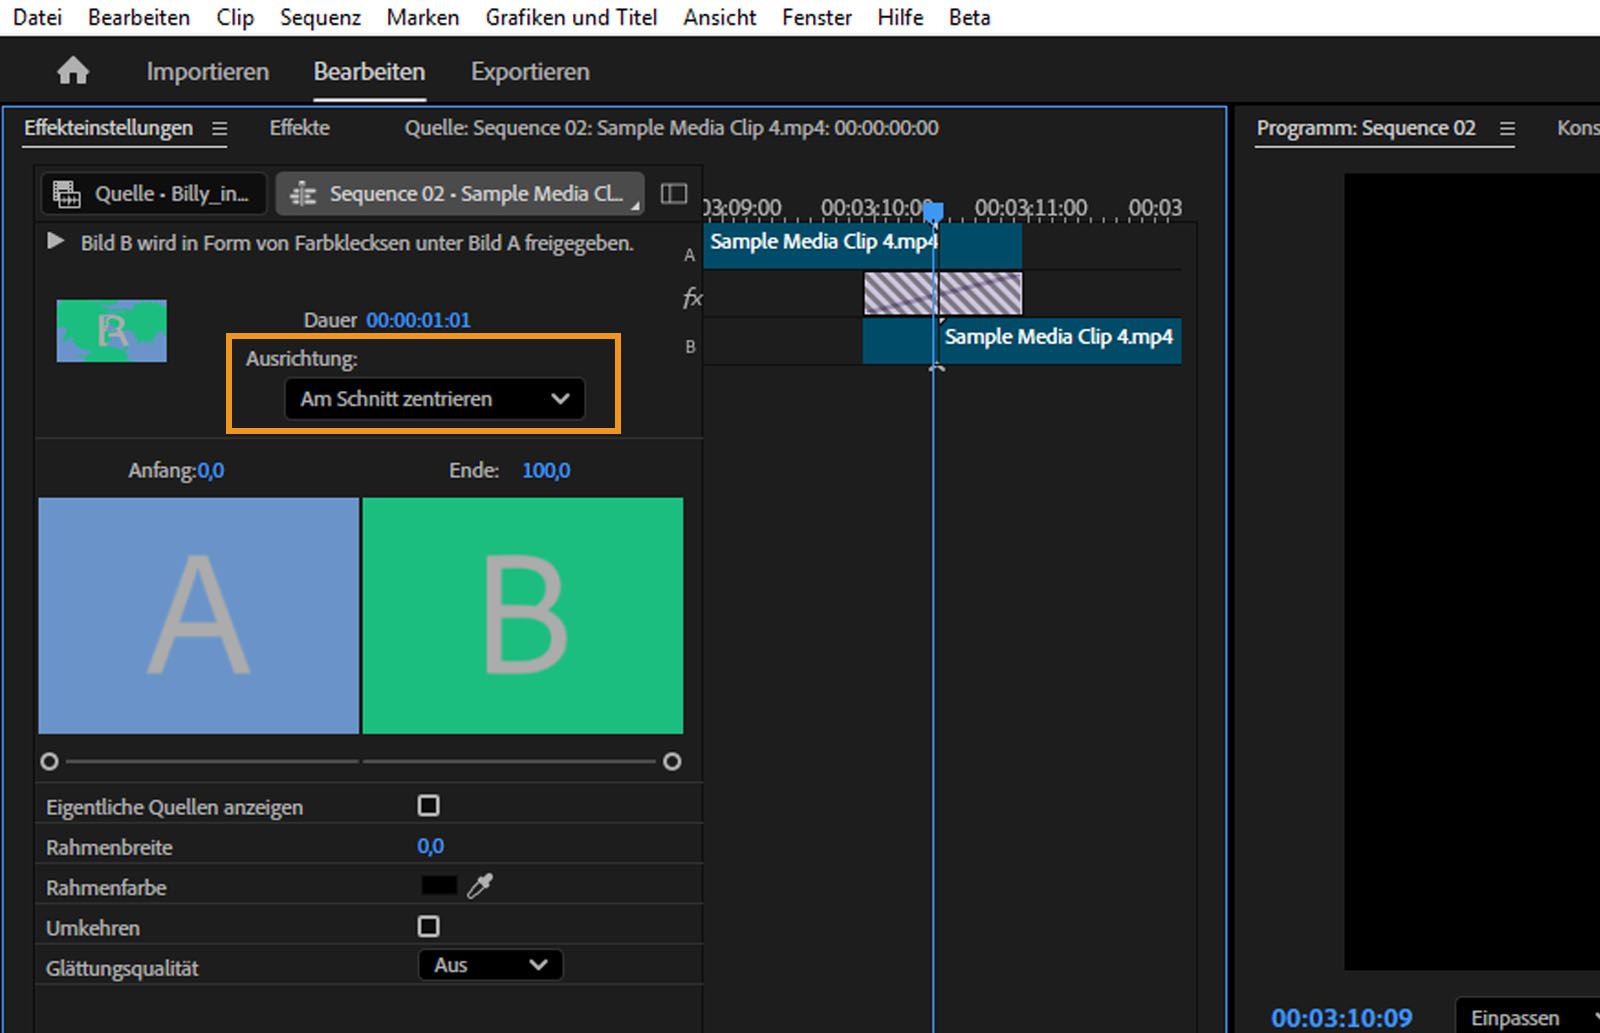
Task: Open Effekteinstellungen panel menu icon
Action: (219, 129)
